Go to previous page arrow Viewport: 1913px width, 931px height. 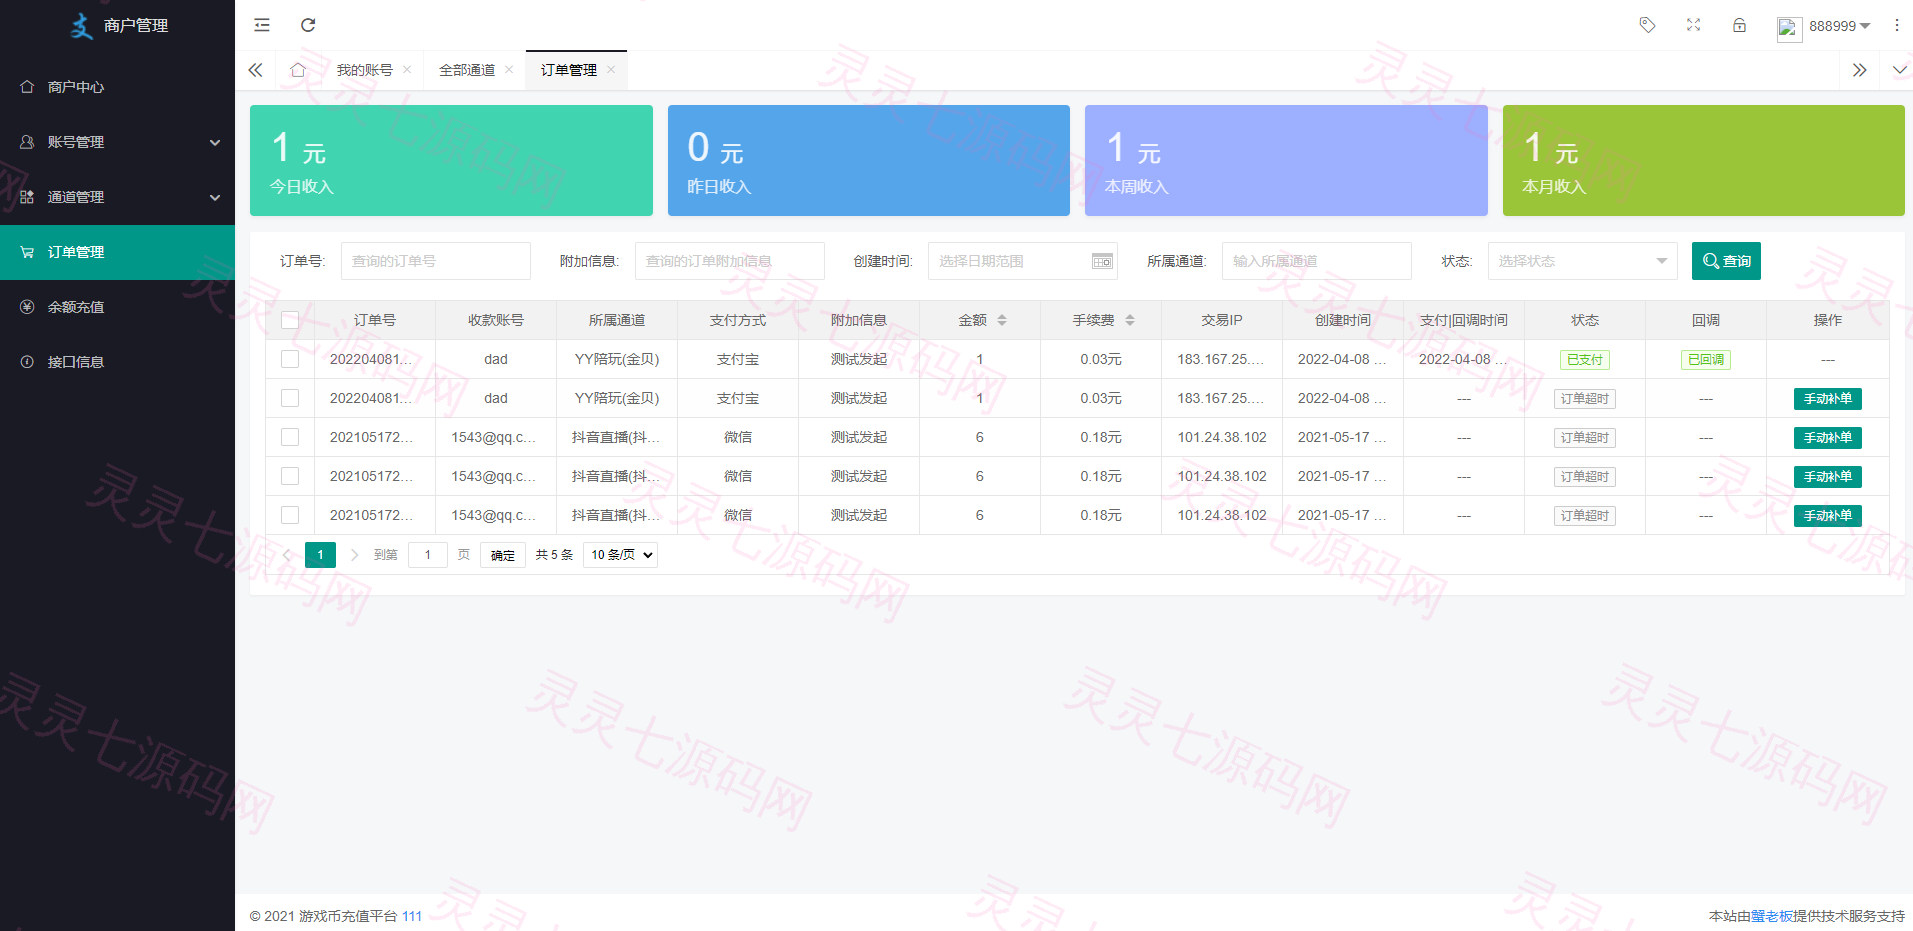point(287,555)
